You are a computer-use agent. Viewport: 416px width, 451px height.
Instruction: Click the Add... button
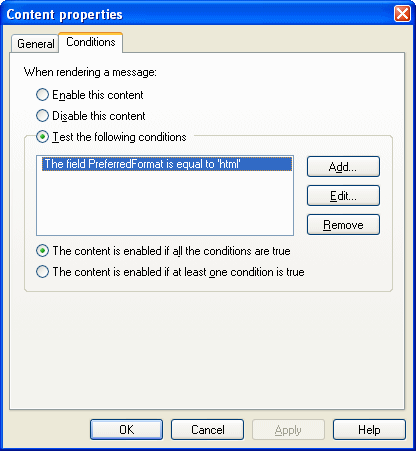pyautogui.click(x=343, y=167)
